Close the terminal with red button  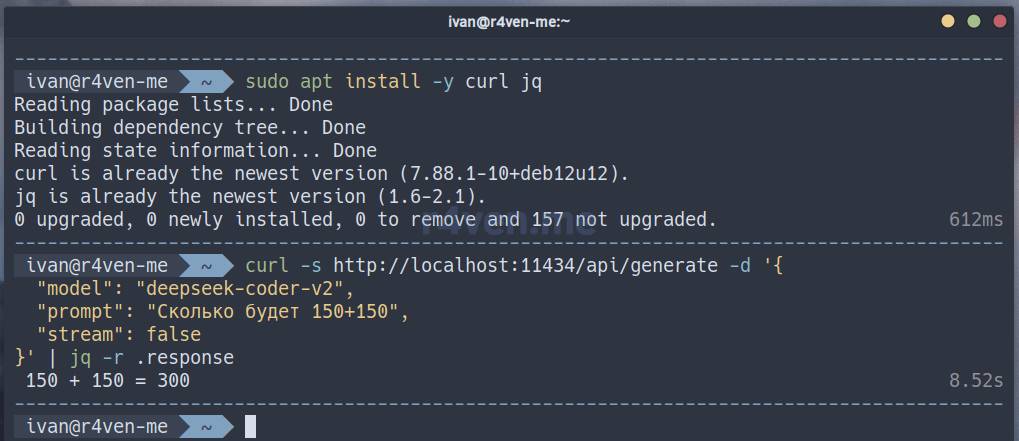coord(1000,21)
